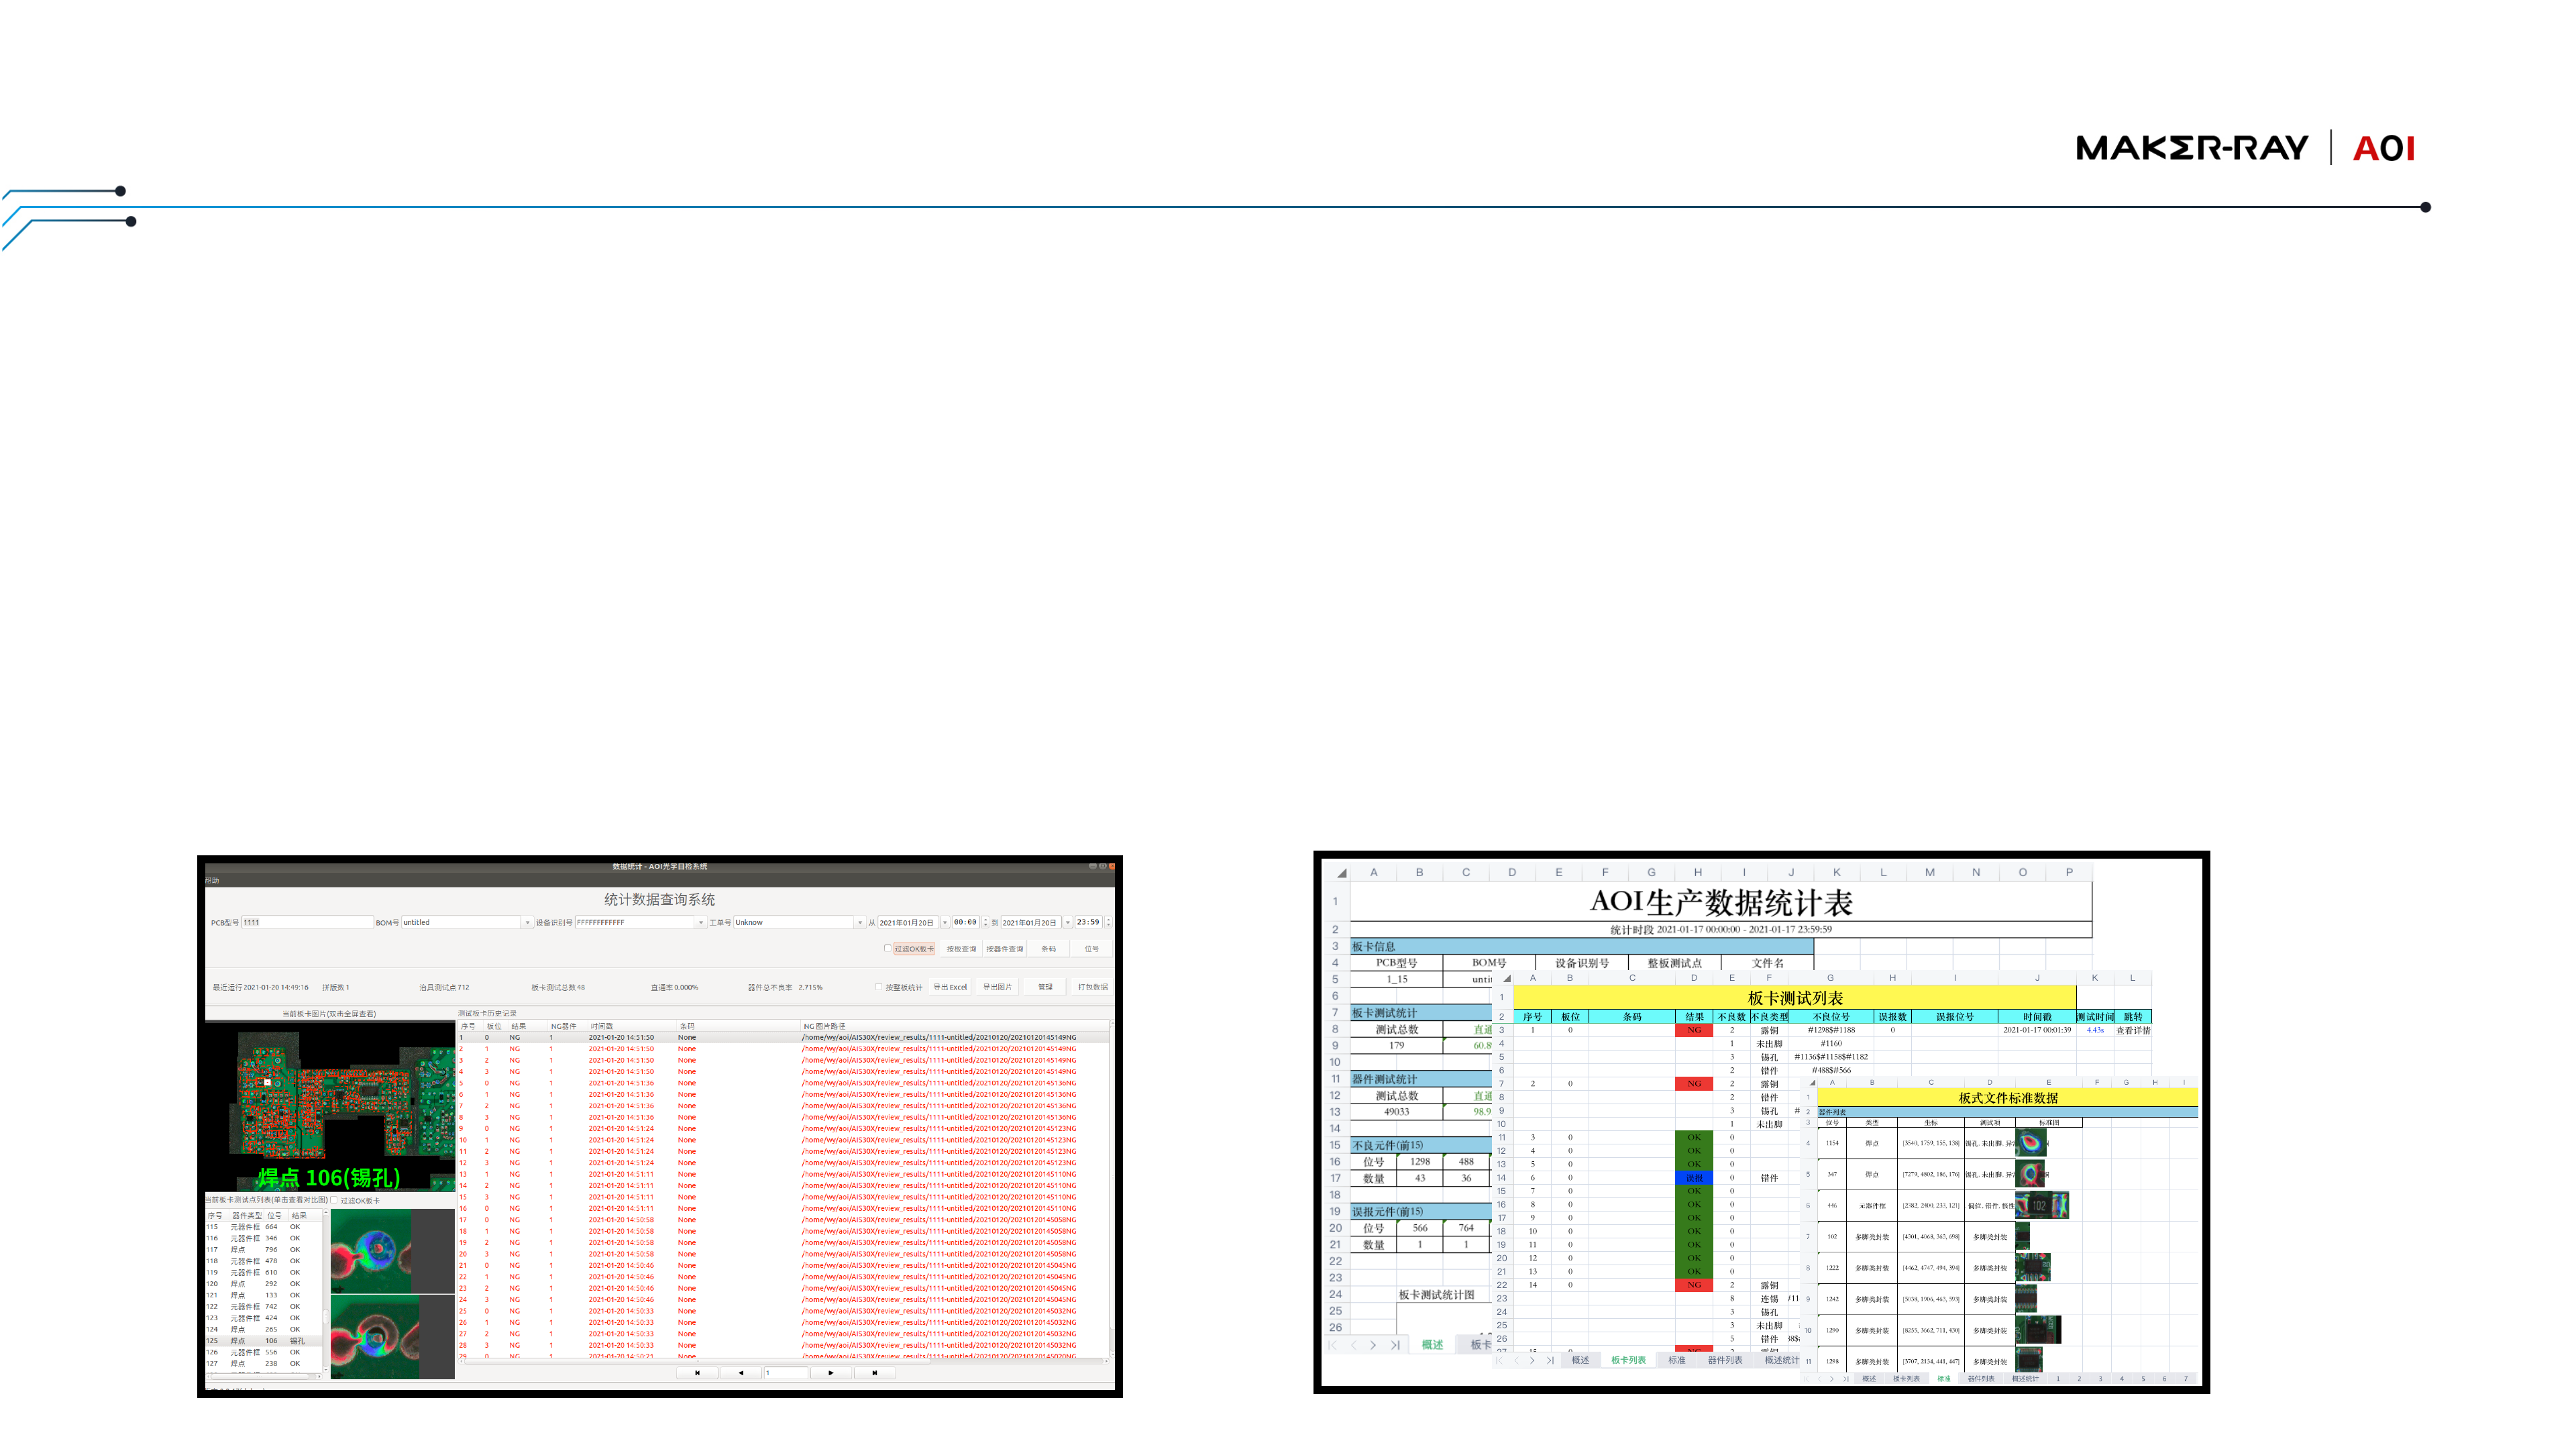Expand the 设备识别号 dropdown
This screenshot has width=2576, height=1449.
tap(700, 922)
